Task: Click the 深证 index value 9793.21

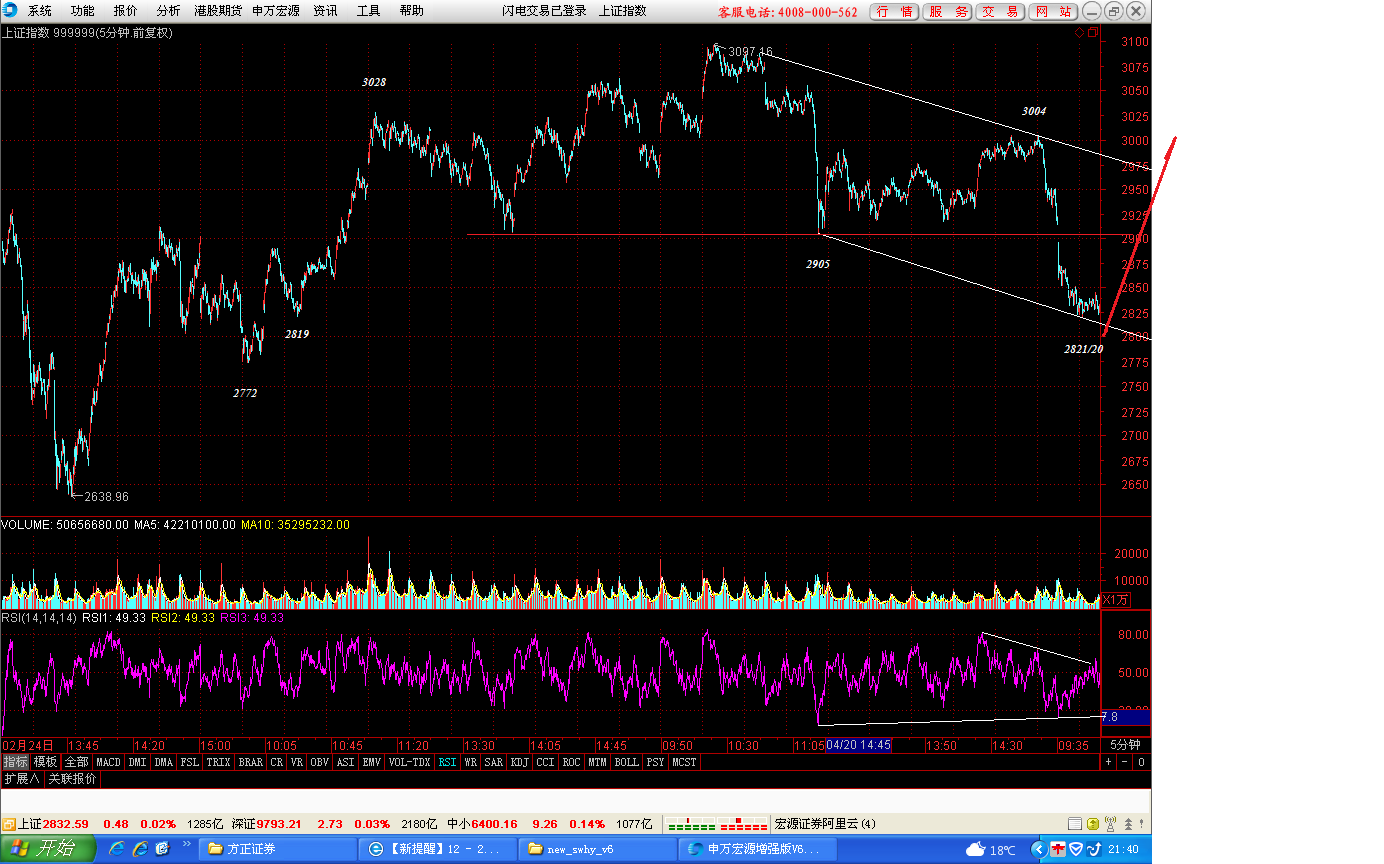Action: pos(279,824)
